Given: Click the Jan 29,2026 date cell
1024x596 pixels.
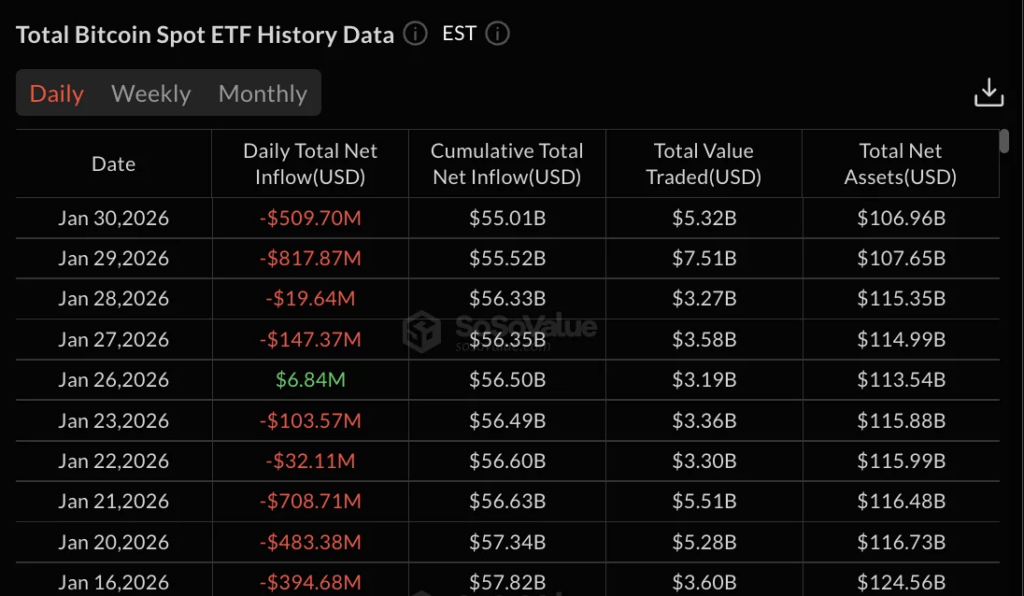Looking at the screenshot, I should [x=112, y=258].
